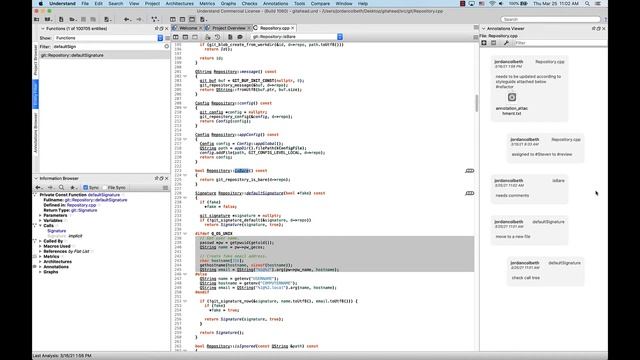Open Spotlight search in macOS menu bar
The height and width of the screenshot is (360, 640).
587,3
